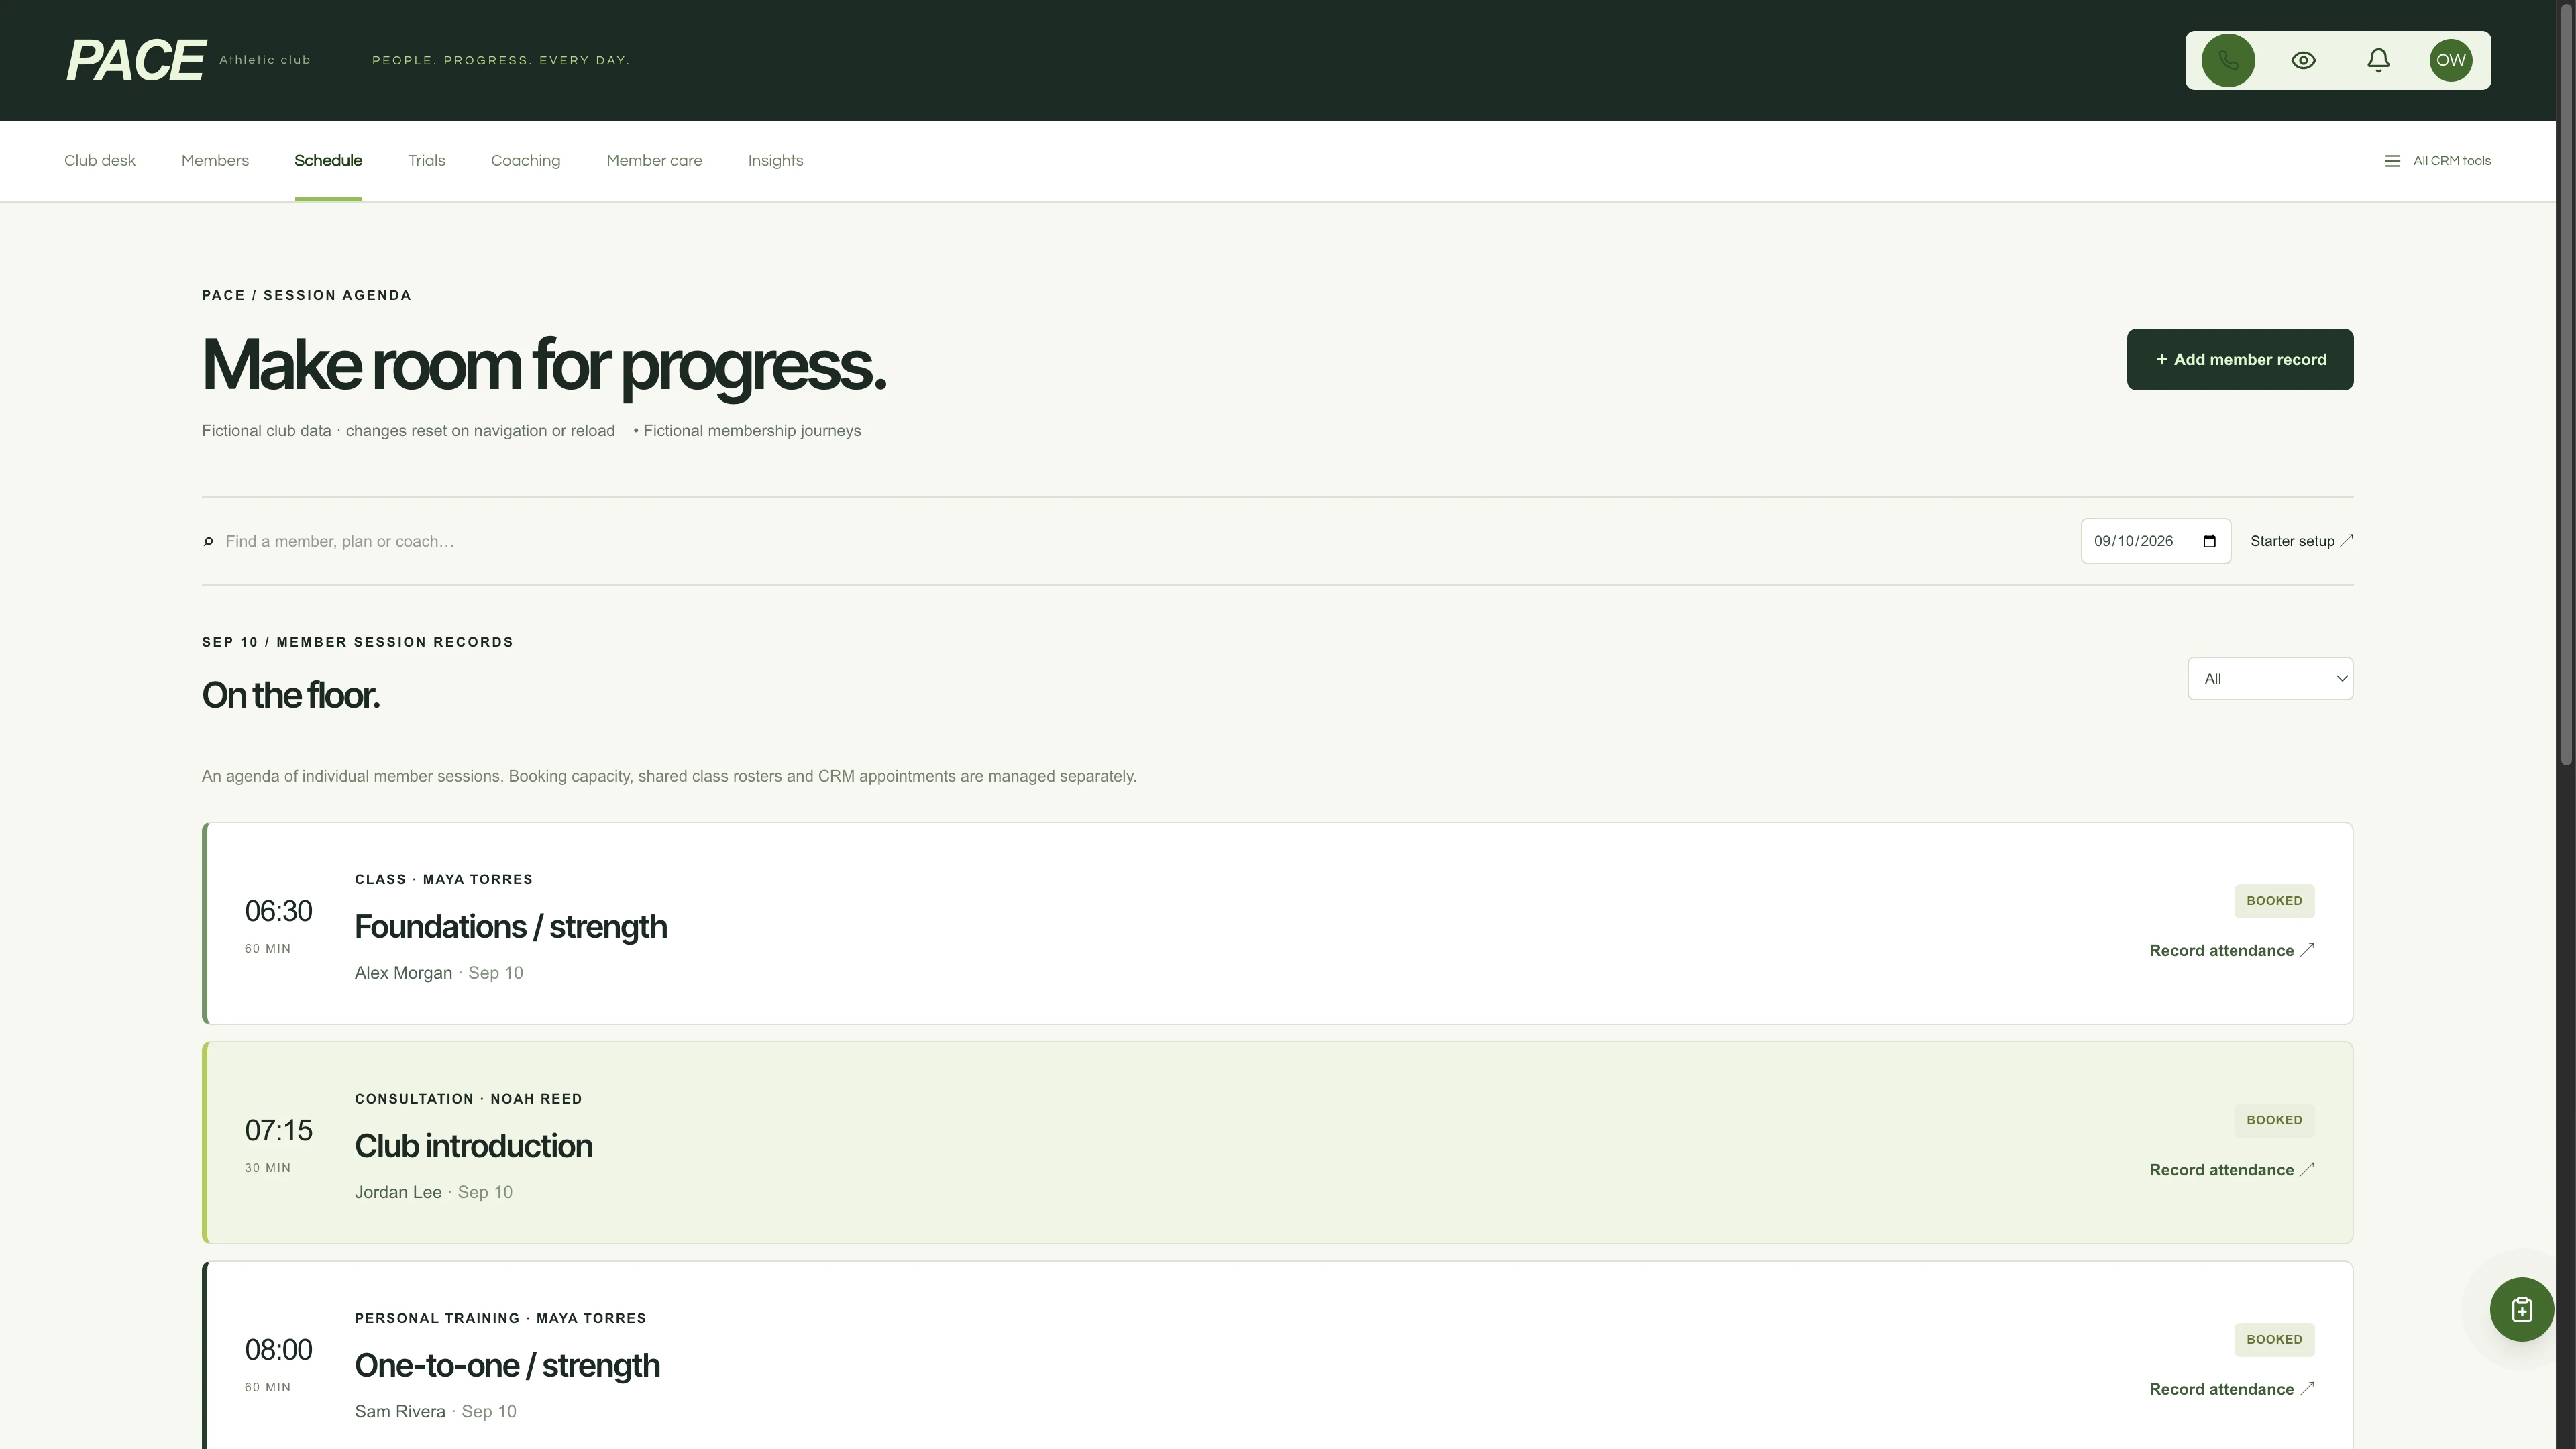
Task: Open the One-to-one / strength session title
Action: pyautogui.click(x=507, y=1366)
